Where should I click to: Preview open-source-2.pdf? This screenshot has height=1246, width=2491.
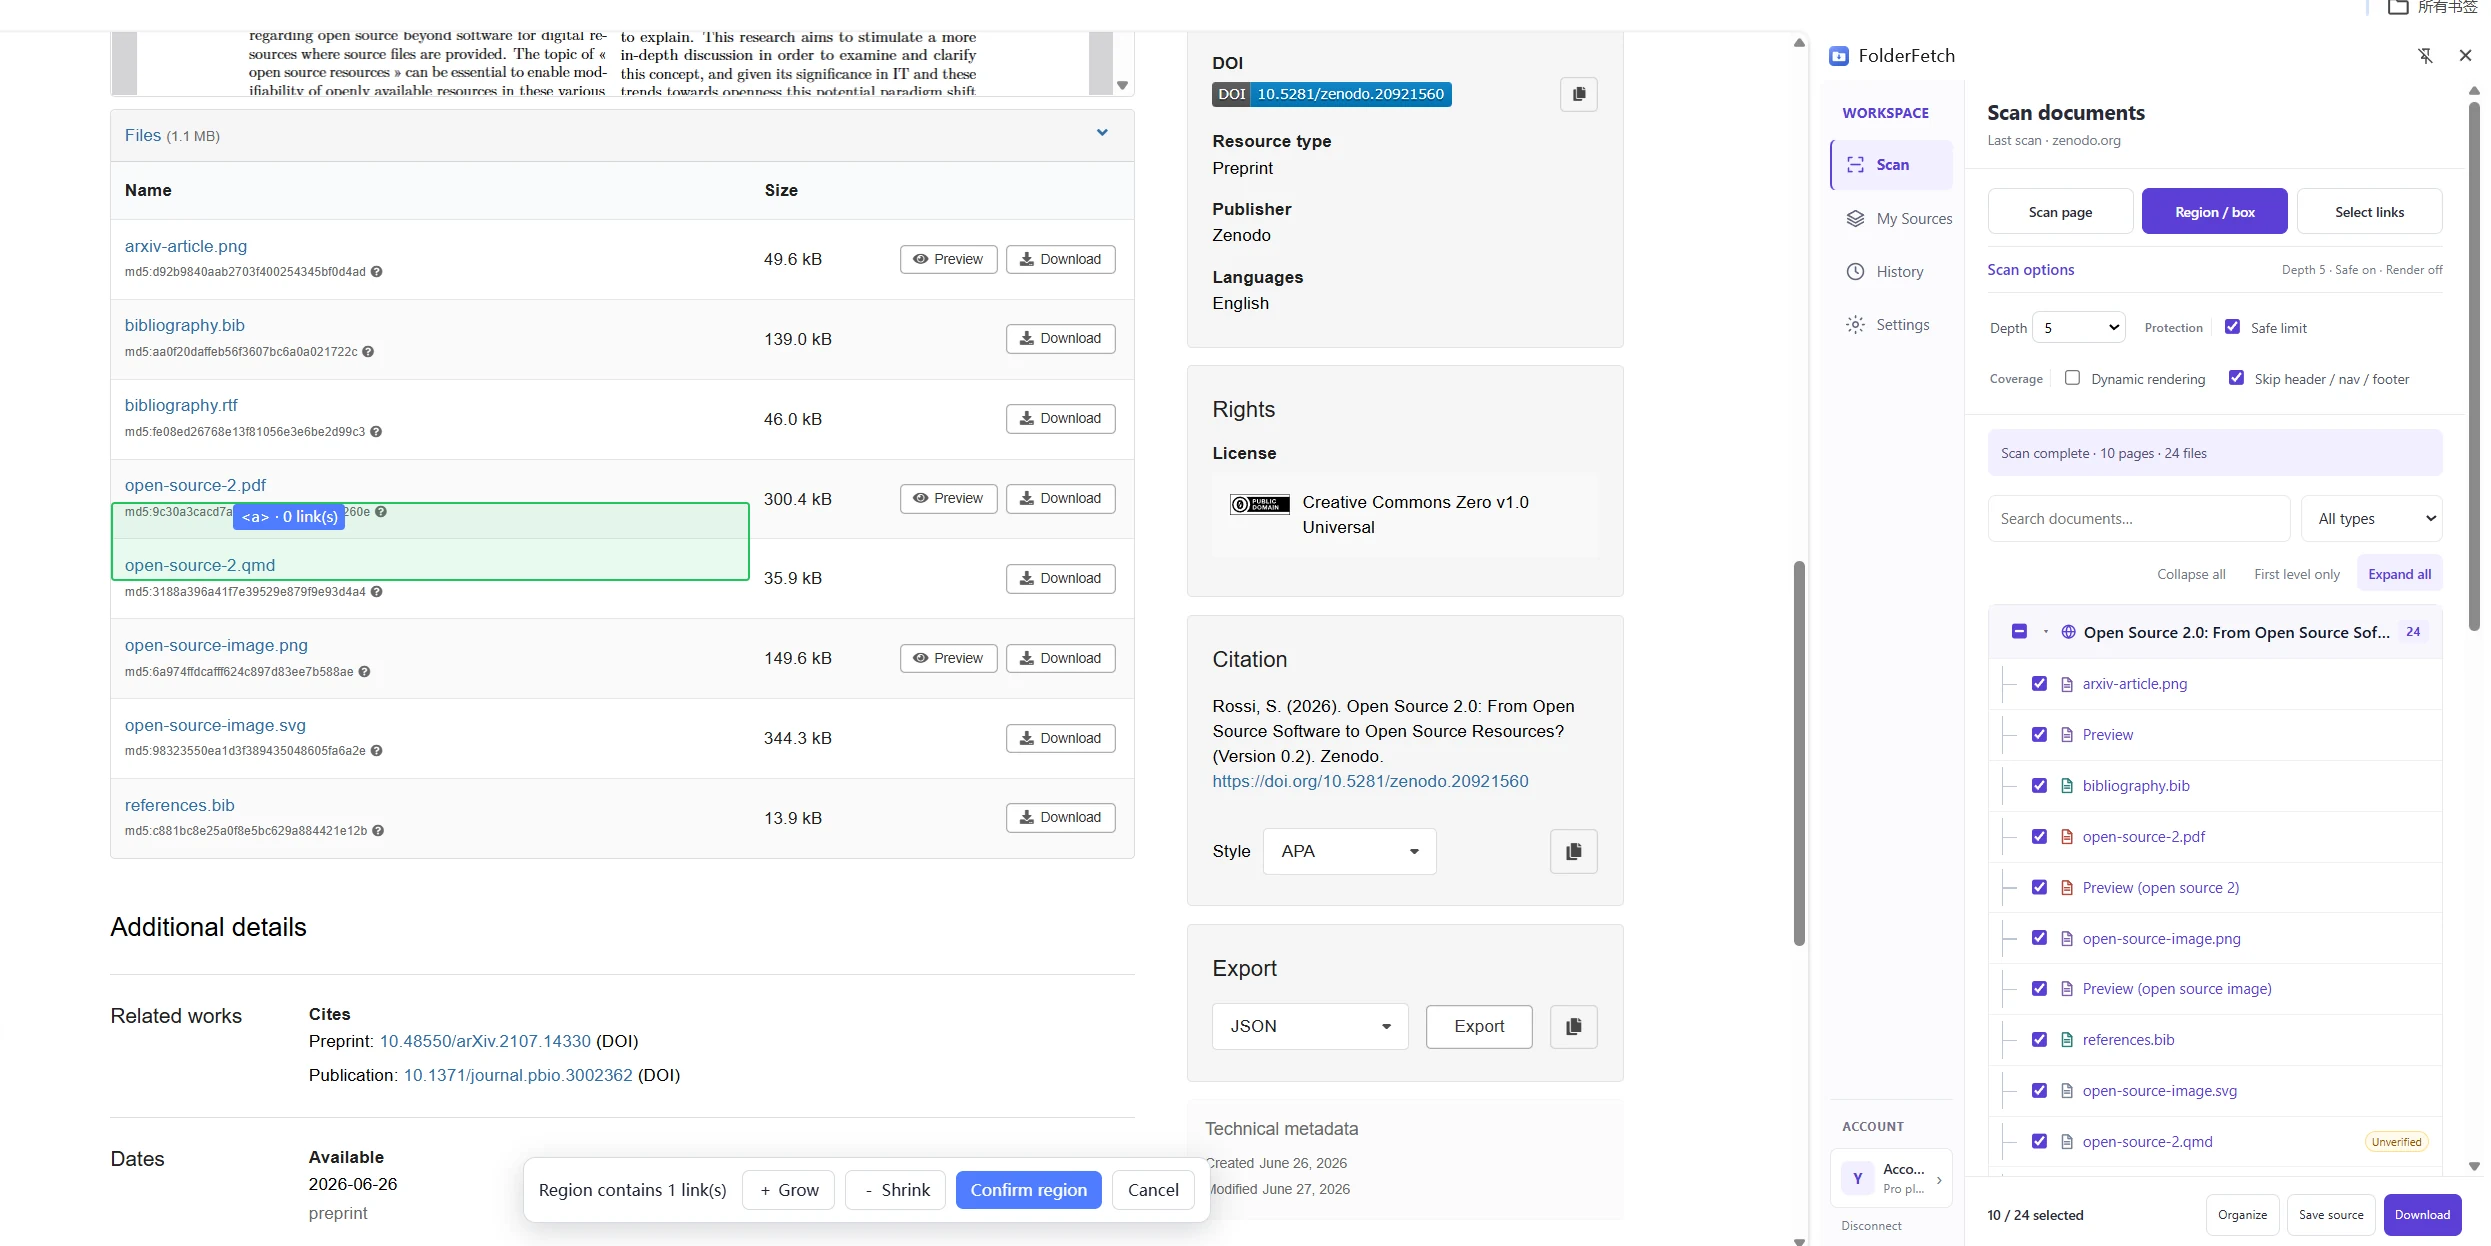948,499
